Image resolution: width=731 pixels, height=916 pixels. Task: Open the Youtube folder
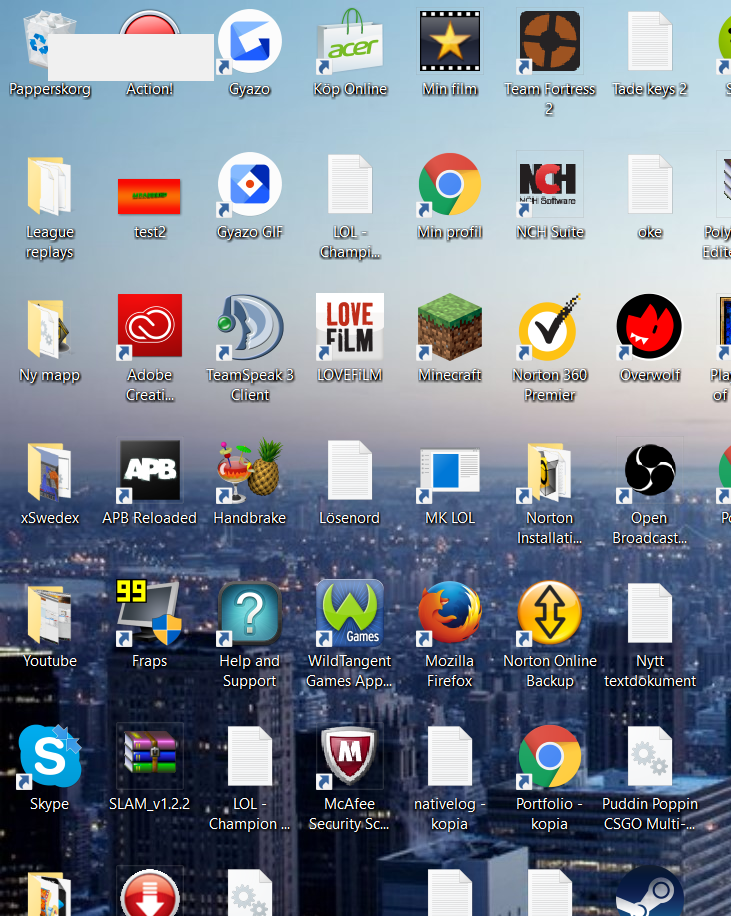49,615
